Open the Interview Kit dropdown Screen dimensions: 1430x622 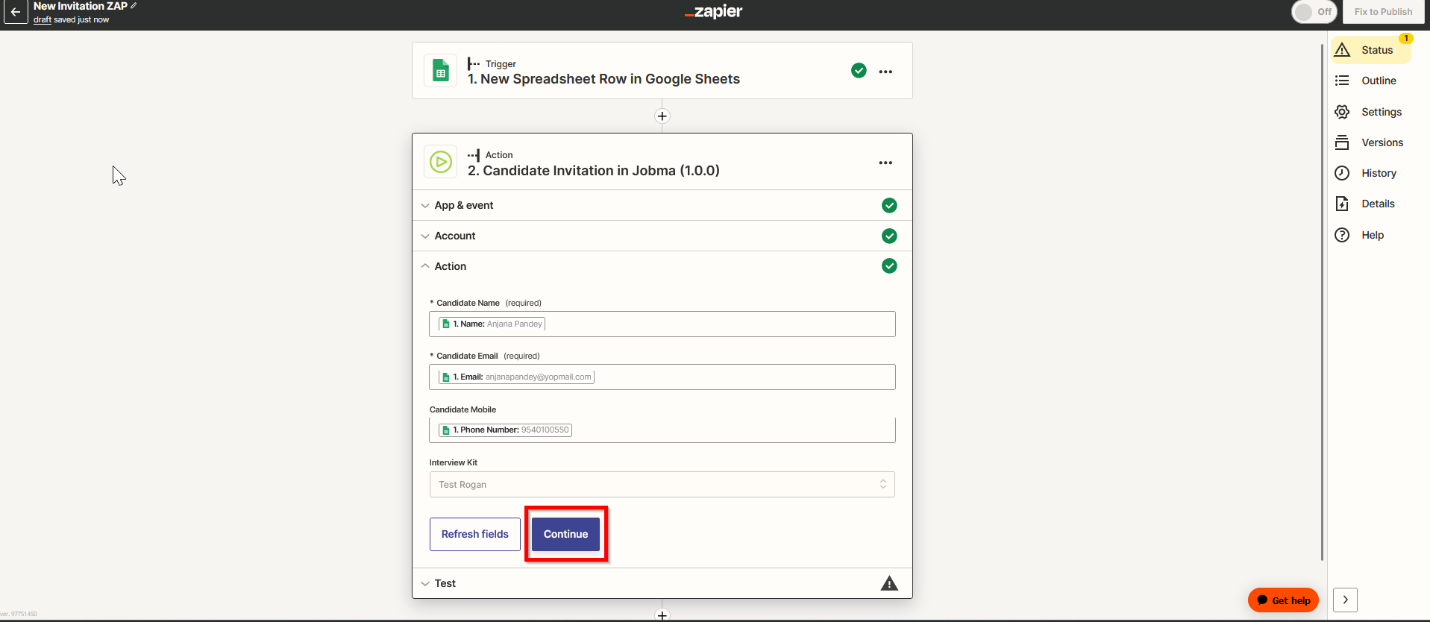tap(662, 484)
